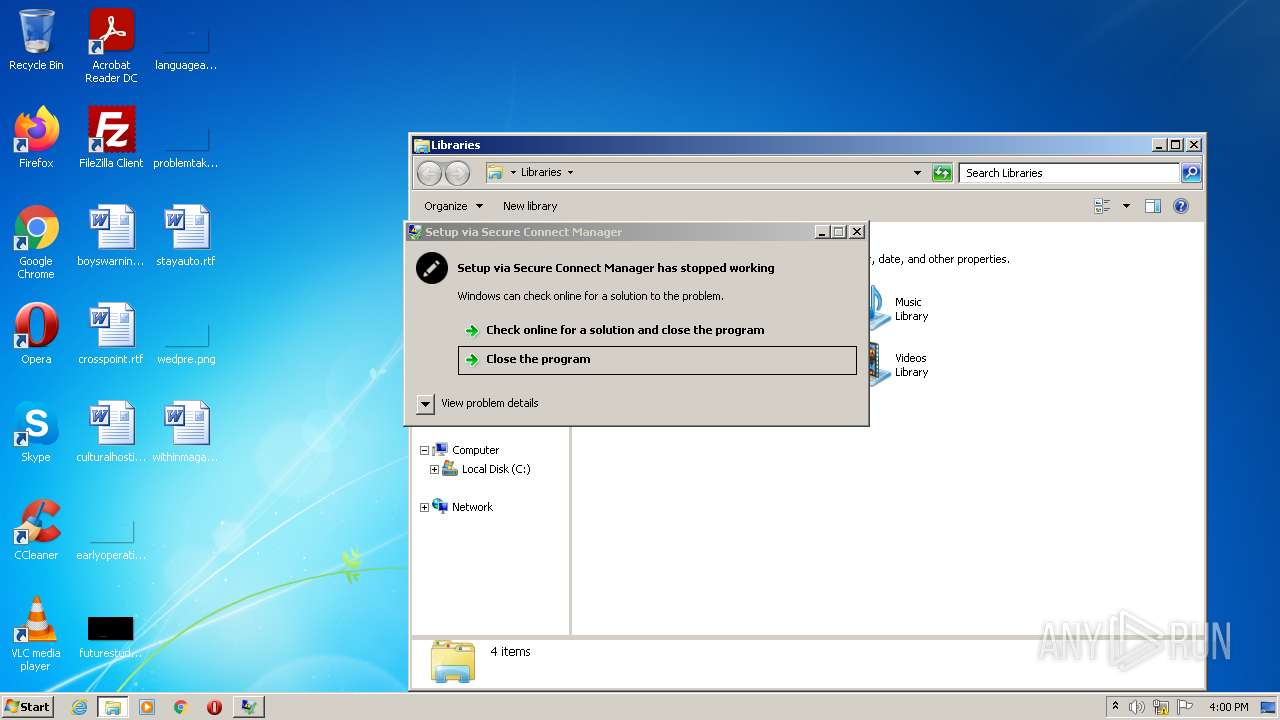
Task: Launch VLC media player shortcut
Action: click(36, 634)
